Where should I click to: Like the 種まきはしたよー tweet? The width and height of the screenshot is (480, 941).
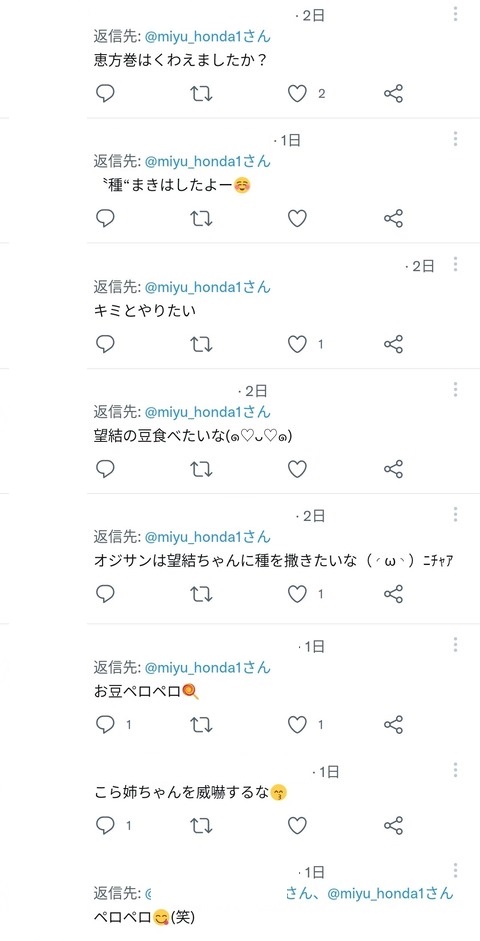[297, 218]
